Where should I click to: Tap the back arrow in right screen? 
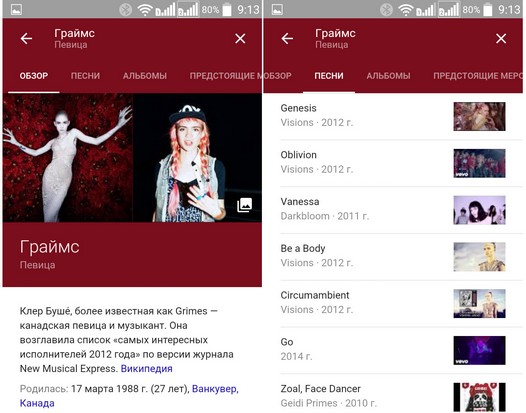pyautogui.click(x=287, y=39)
